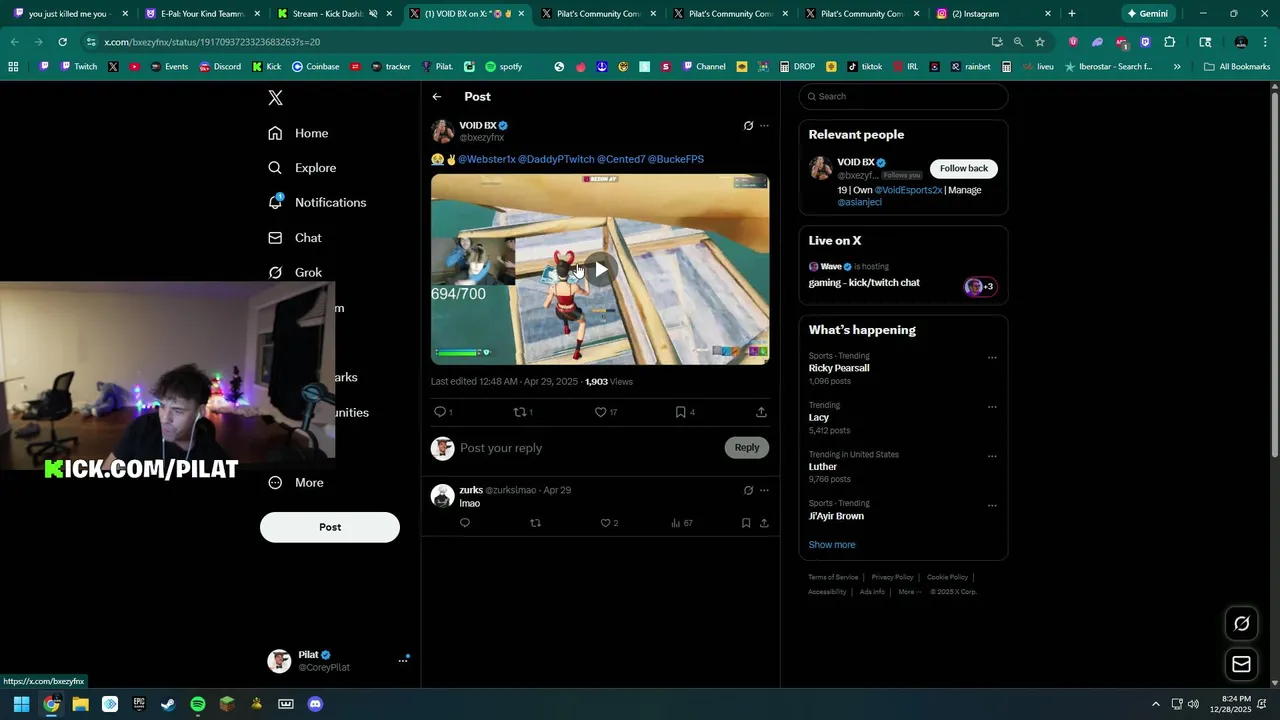Open the All Bookmarks folder
1280x720 pixels.
coord(1237,67)
